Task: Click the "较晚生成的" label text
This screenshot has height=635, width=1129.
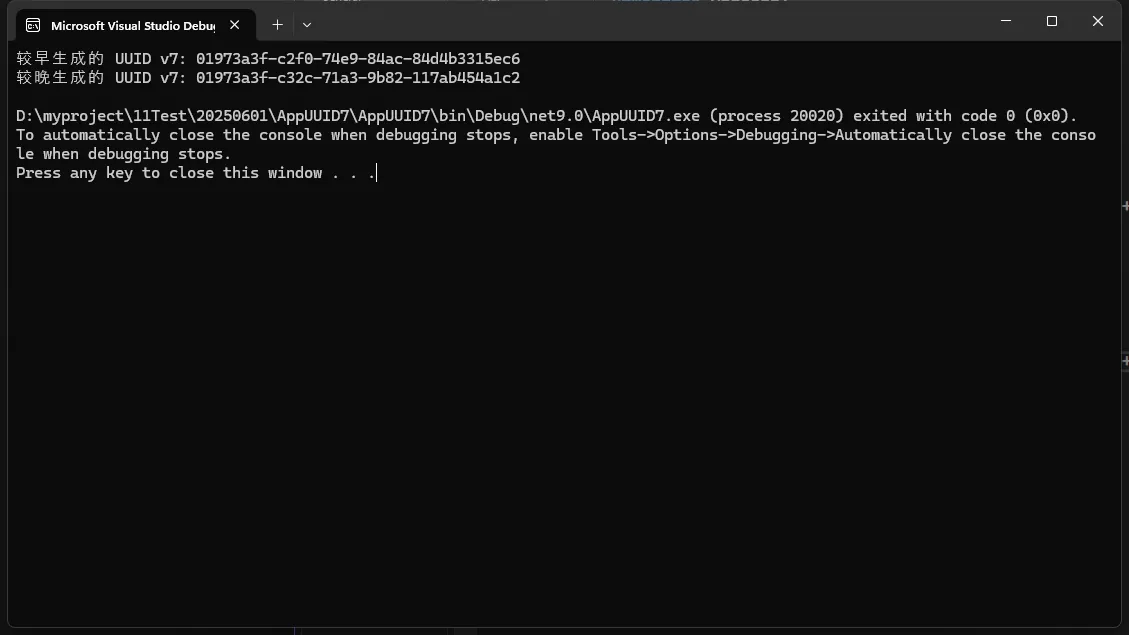Action: tap(60, 78)
